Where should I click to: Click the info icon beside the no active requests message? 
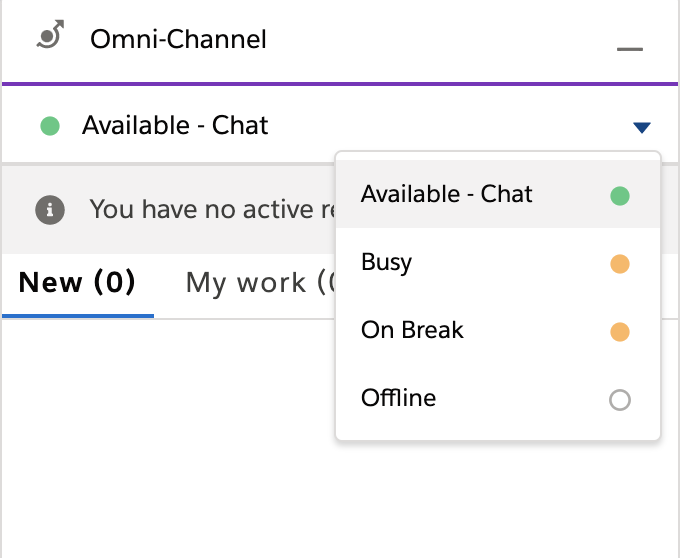click(50, 210)
